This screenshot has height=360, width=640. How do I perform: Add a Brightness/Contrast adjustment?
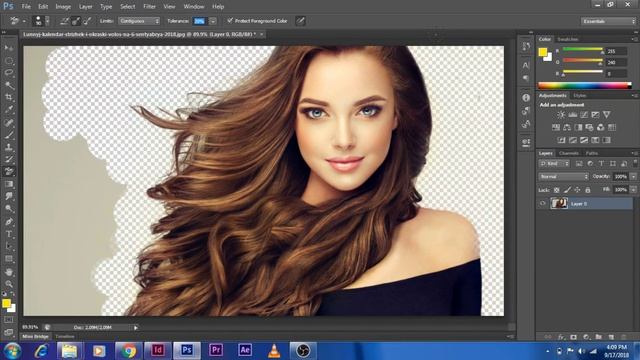click(x=561, y=115)
